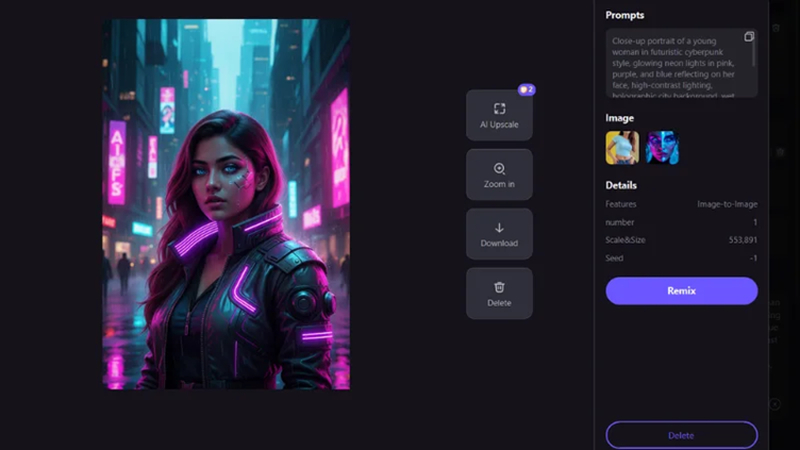Copy the prompt text with copy icon

click(749, 37)
